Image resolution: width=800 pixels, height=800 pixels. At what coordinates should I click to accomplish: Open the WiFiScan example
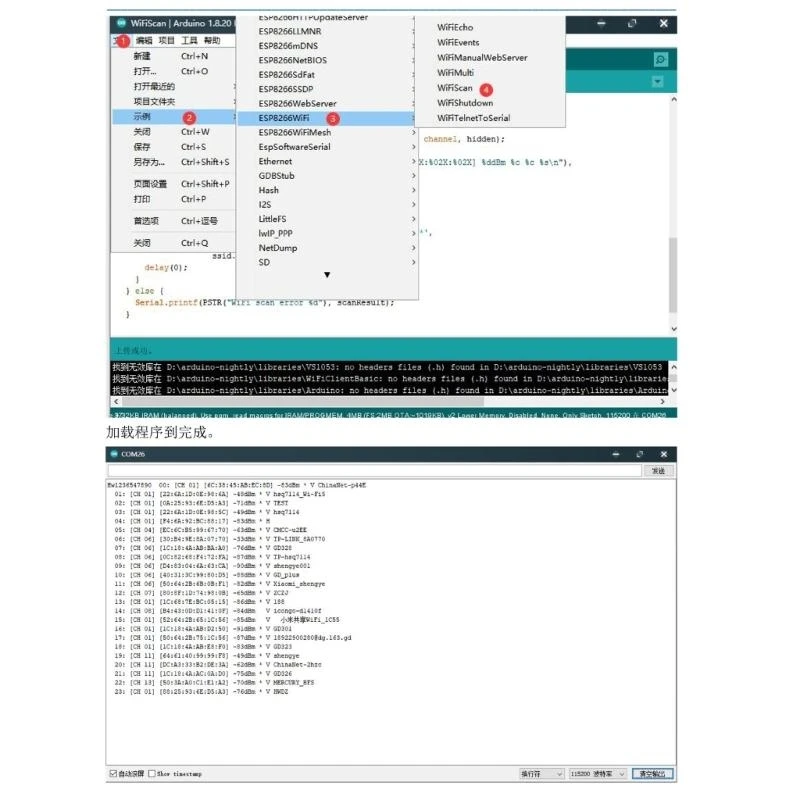click(490, 88)
